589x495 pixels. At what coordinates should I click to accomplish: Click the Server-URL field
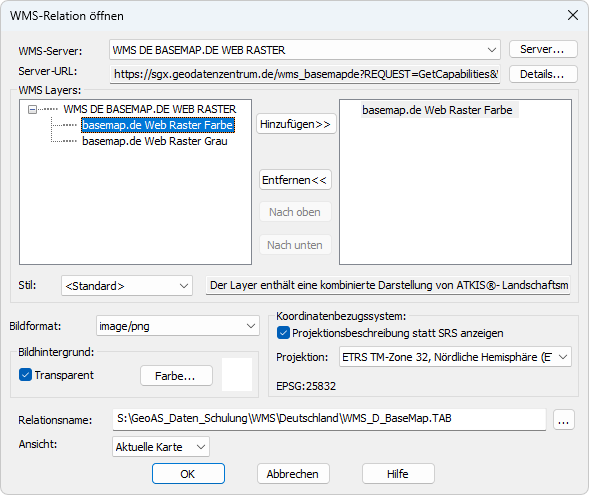pyautogui.click(x=305, y=74)
